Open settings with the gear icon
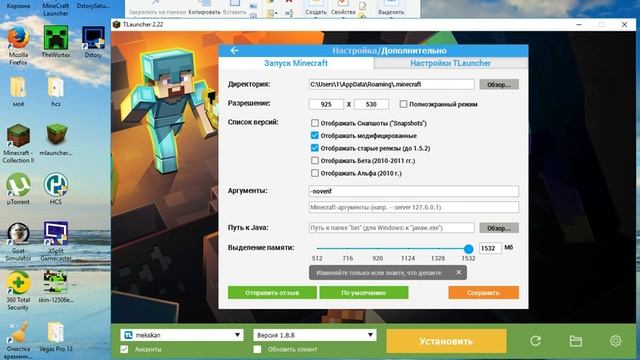Screen dimensions: 640x360 (616, 341)
